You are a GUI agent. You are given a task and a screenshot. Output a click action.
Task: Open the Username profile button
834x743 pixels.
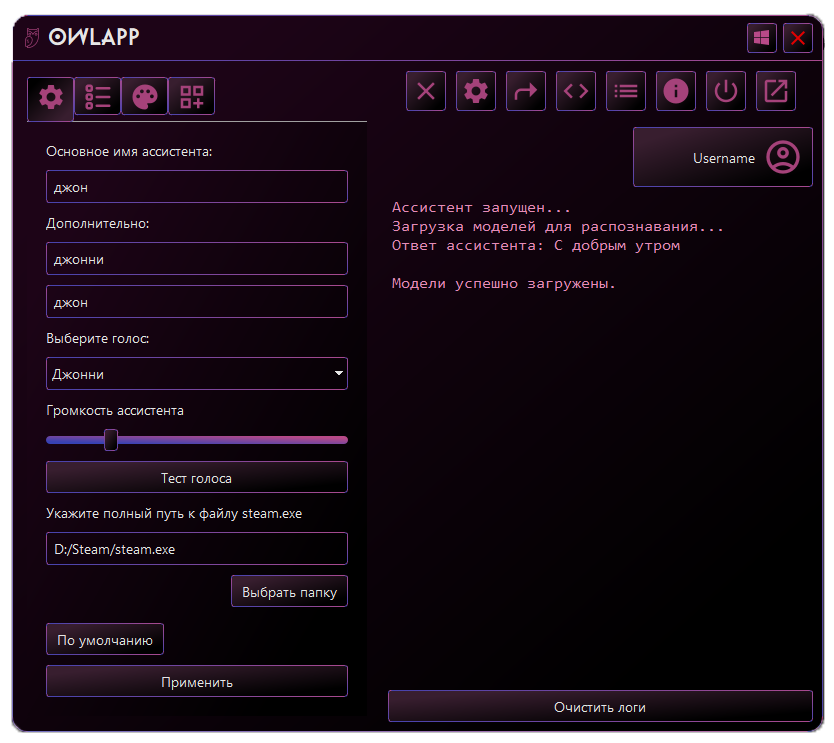click(723, 158)
